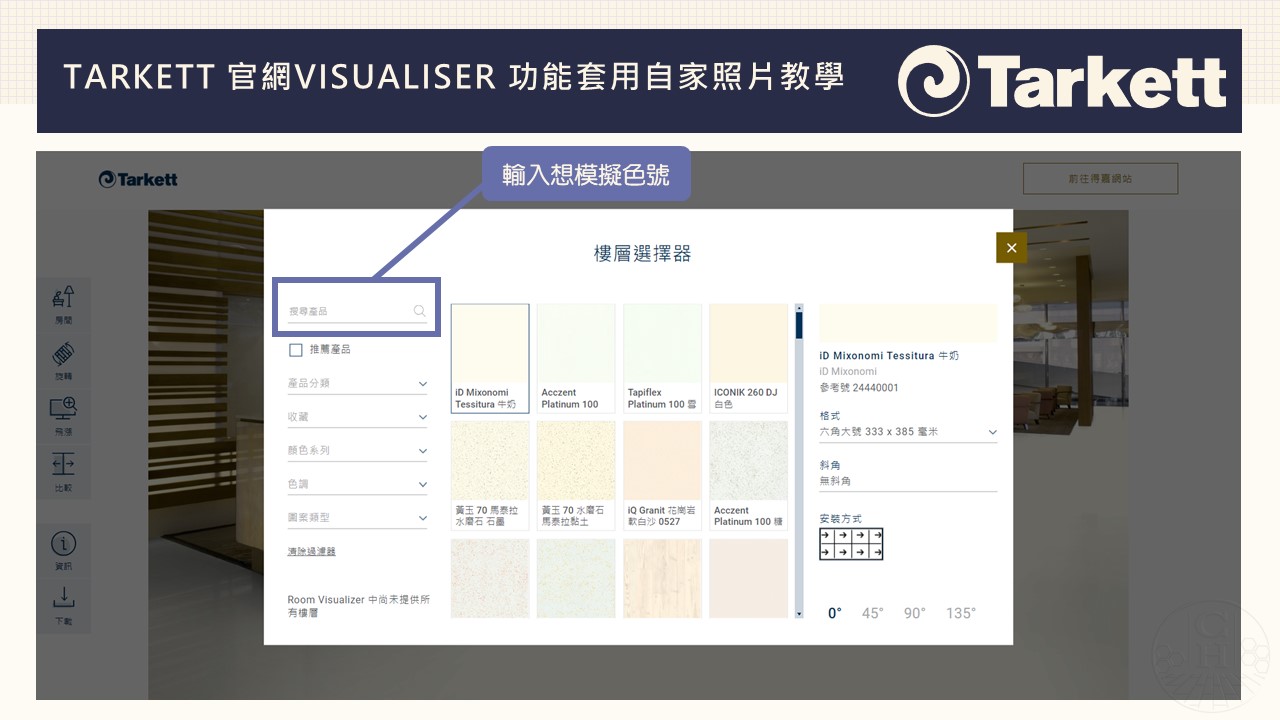The width and height of the screenshot is (1280, 720).
Task: Select the 黃玉 70 馬泰拉 水磨石 石墨 swatch
Action: (490, 475)
